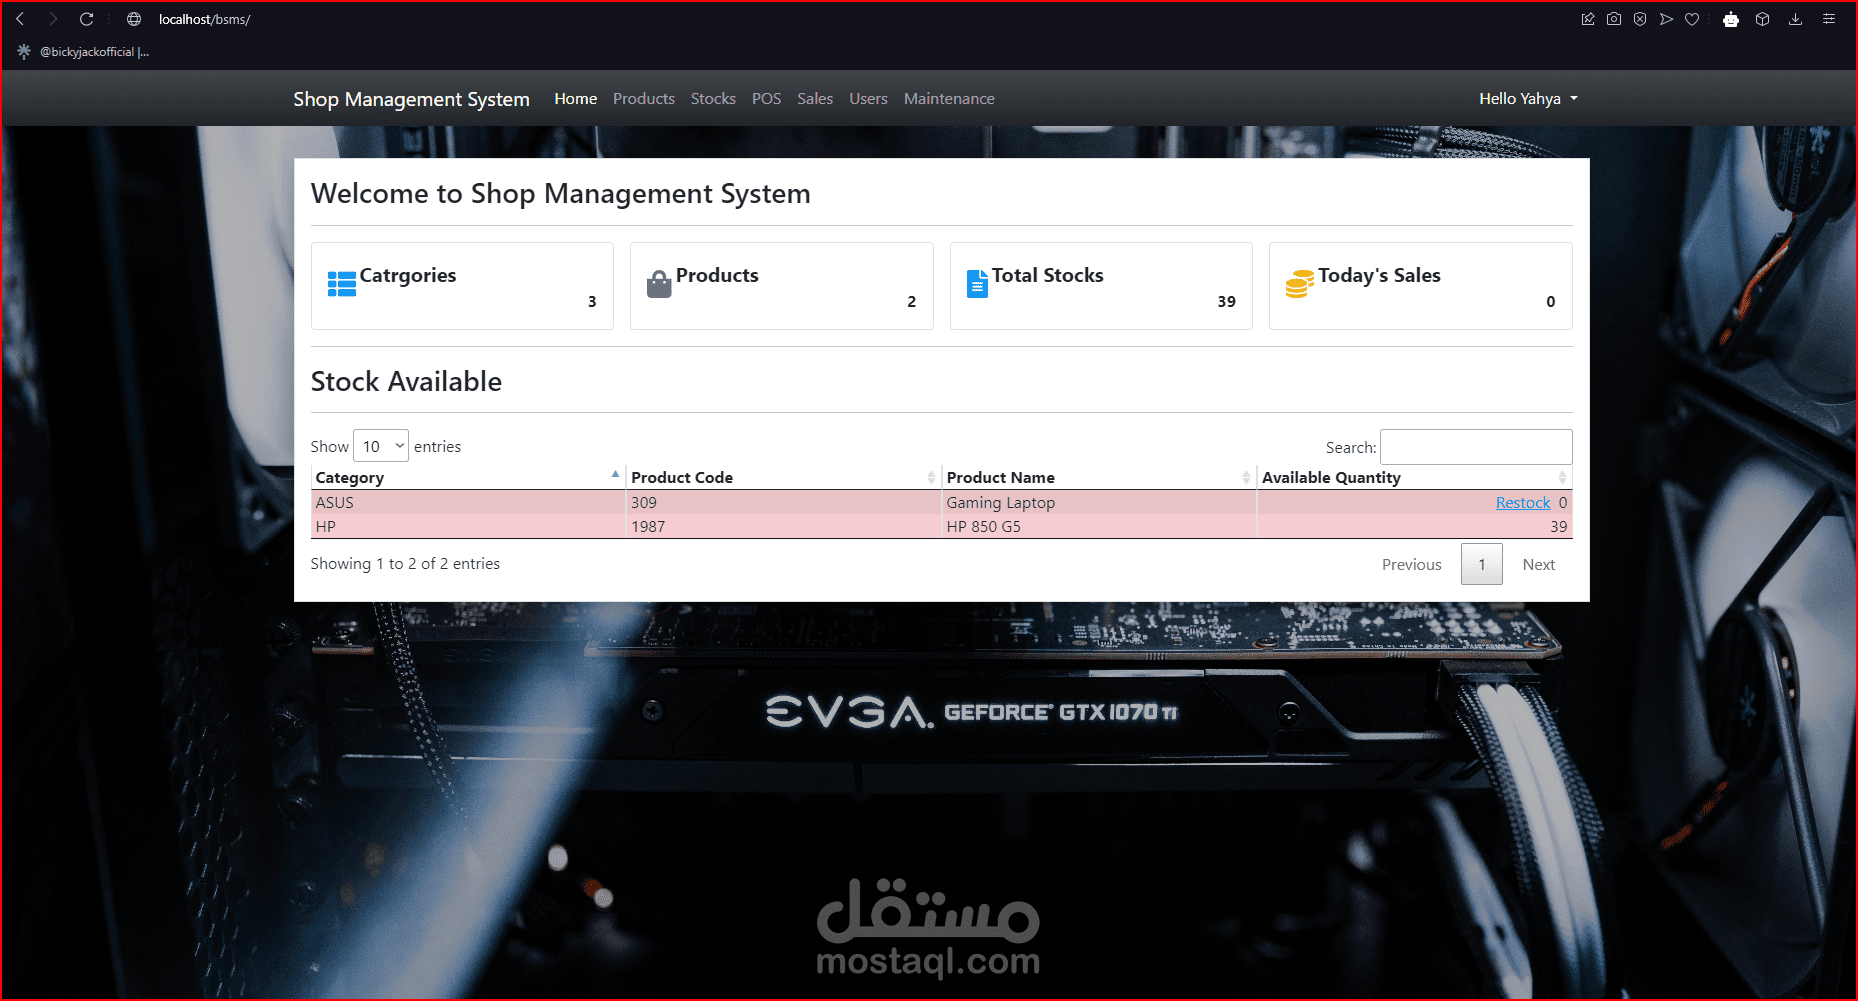The image size is (1858, 1001).
Task: Open the Stocks nav item
Action: (x=713, y=99)
